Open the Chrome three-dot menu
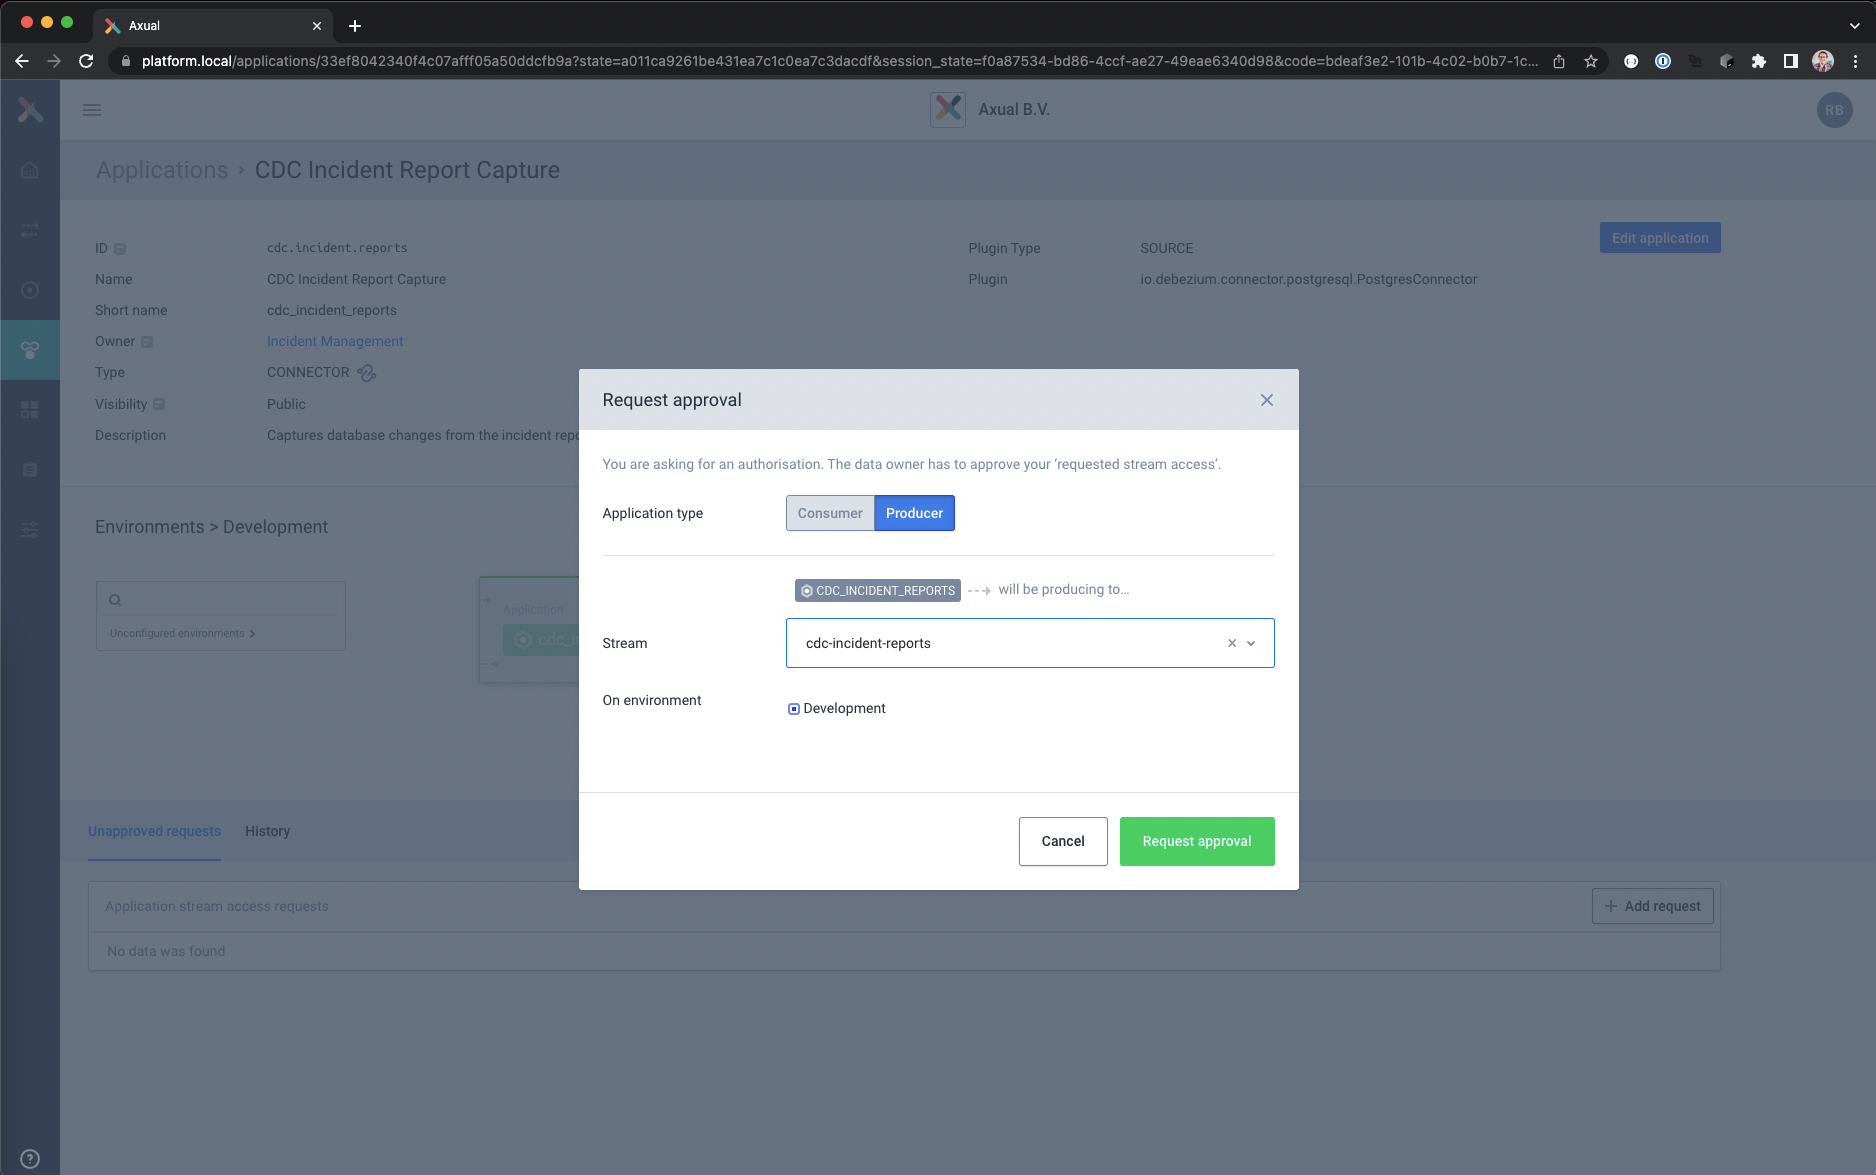Screen dimensions: 1876x1175 tap(1855, 61)
